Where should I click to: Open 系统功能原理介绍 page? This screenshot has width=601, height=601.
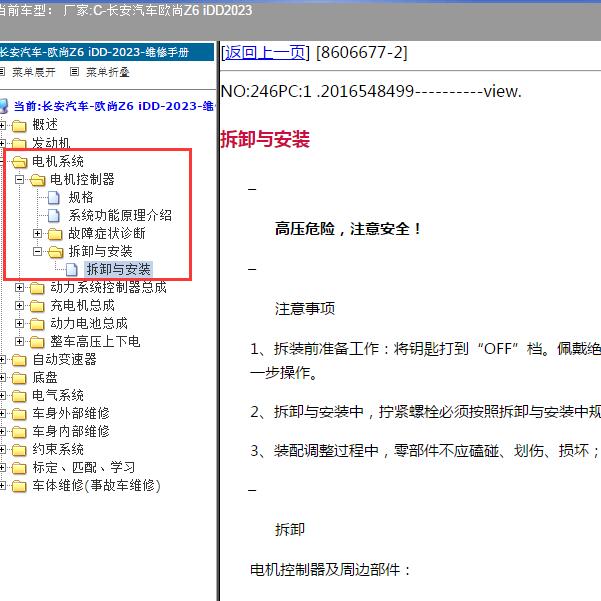(120, 215)
